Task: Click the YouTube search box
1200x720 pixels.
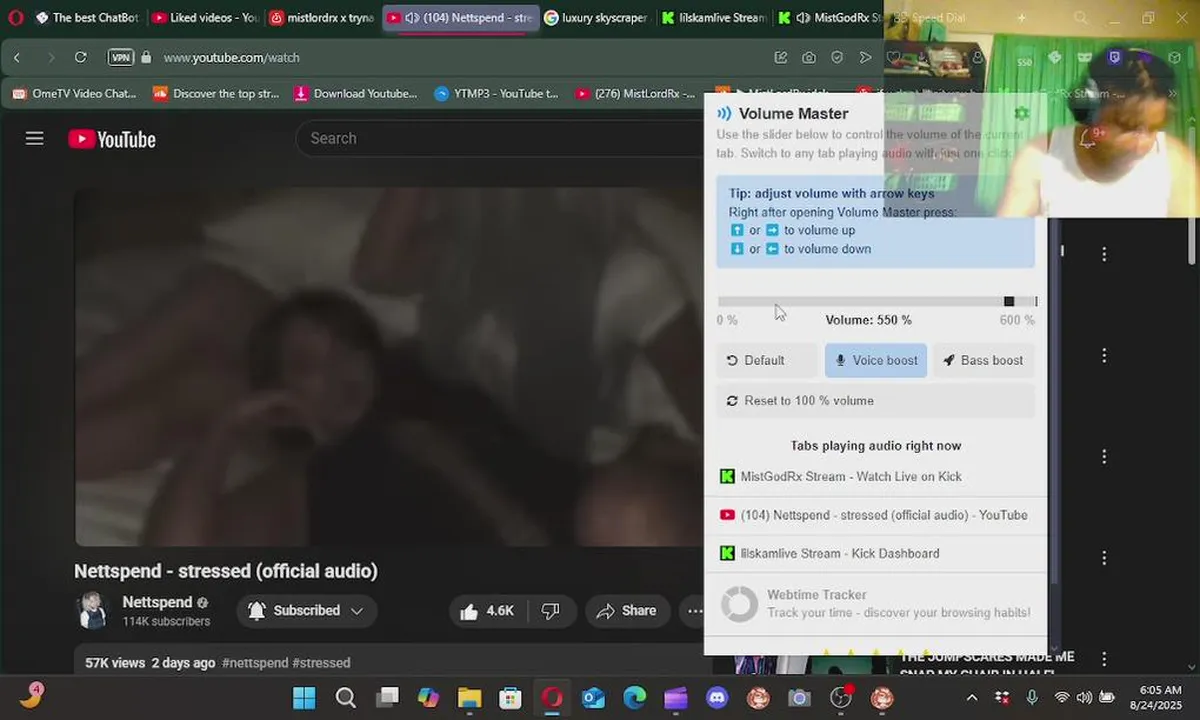Action: [500, 139]
